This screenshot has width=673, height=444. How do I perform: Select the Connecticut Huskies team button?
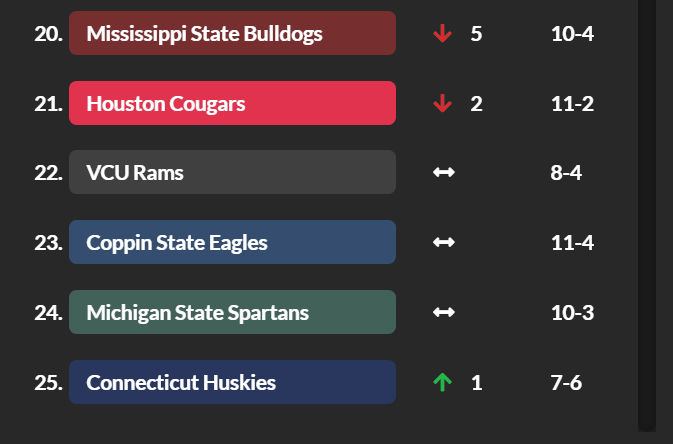tap(232, 383)
